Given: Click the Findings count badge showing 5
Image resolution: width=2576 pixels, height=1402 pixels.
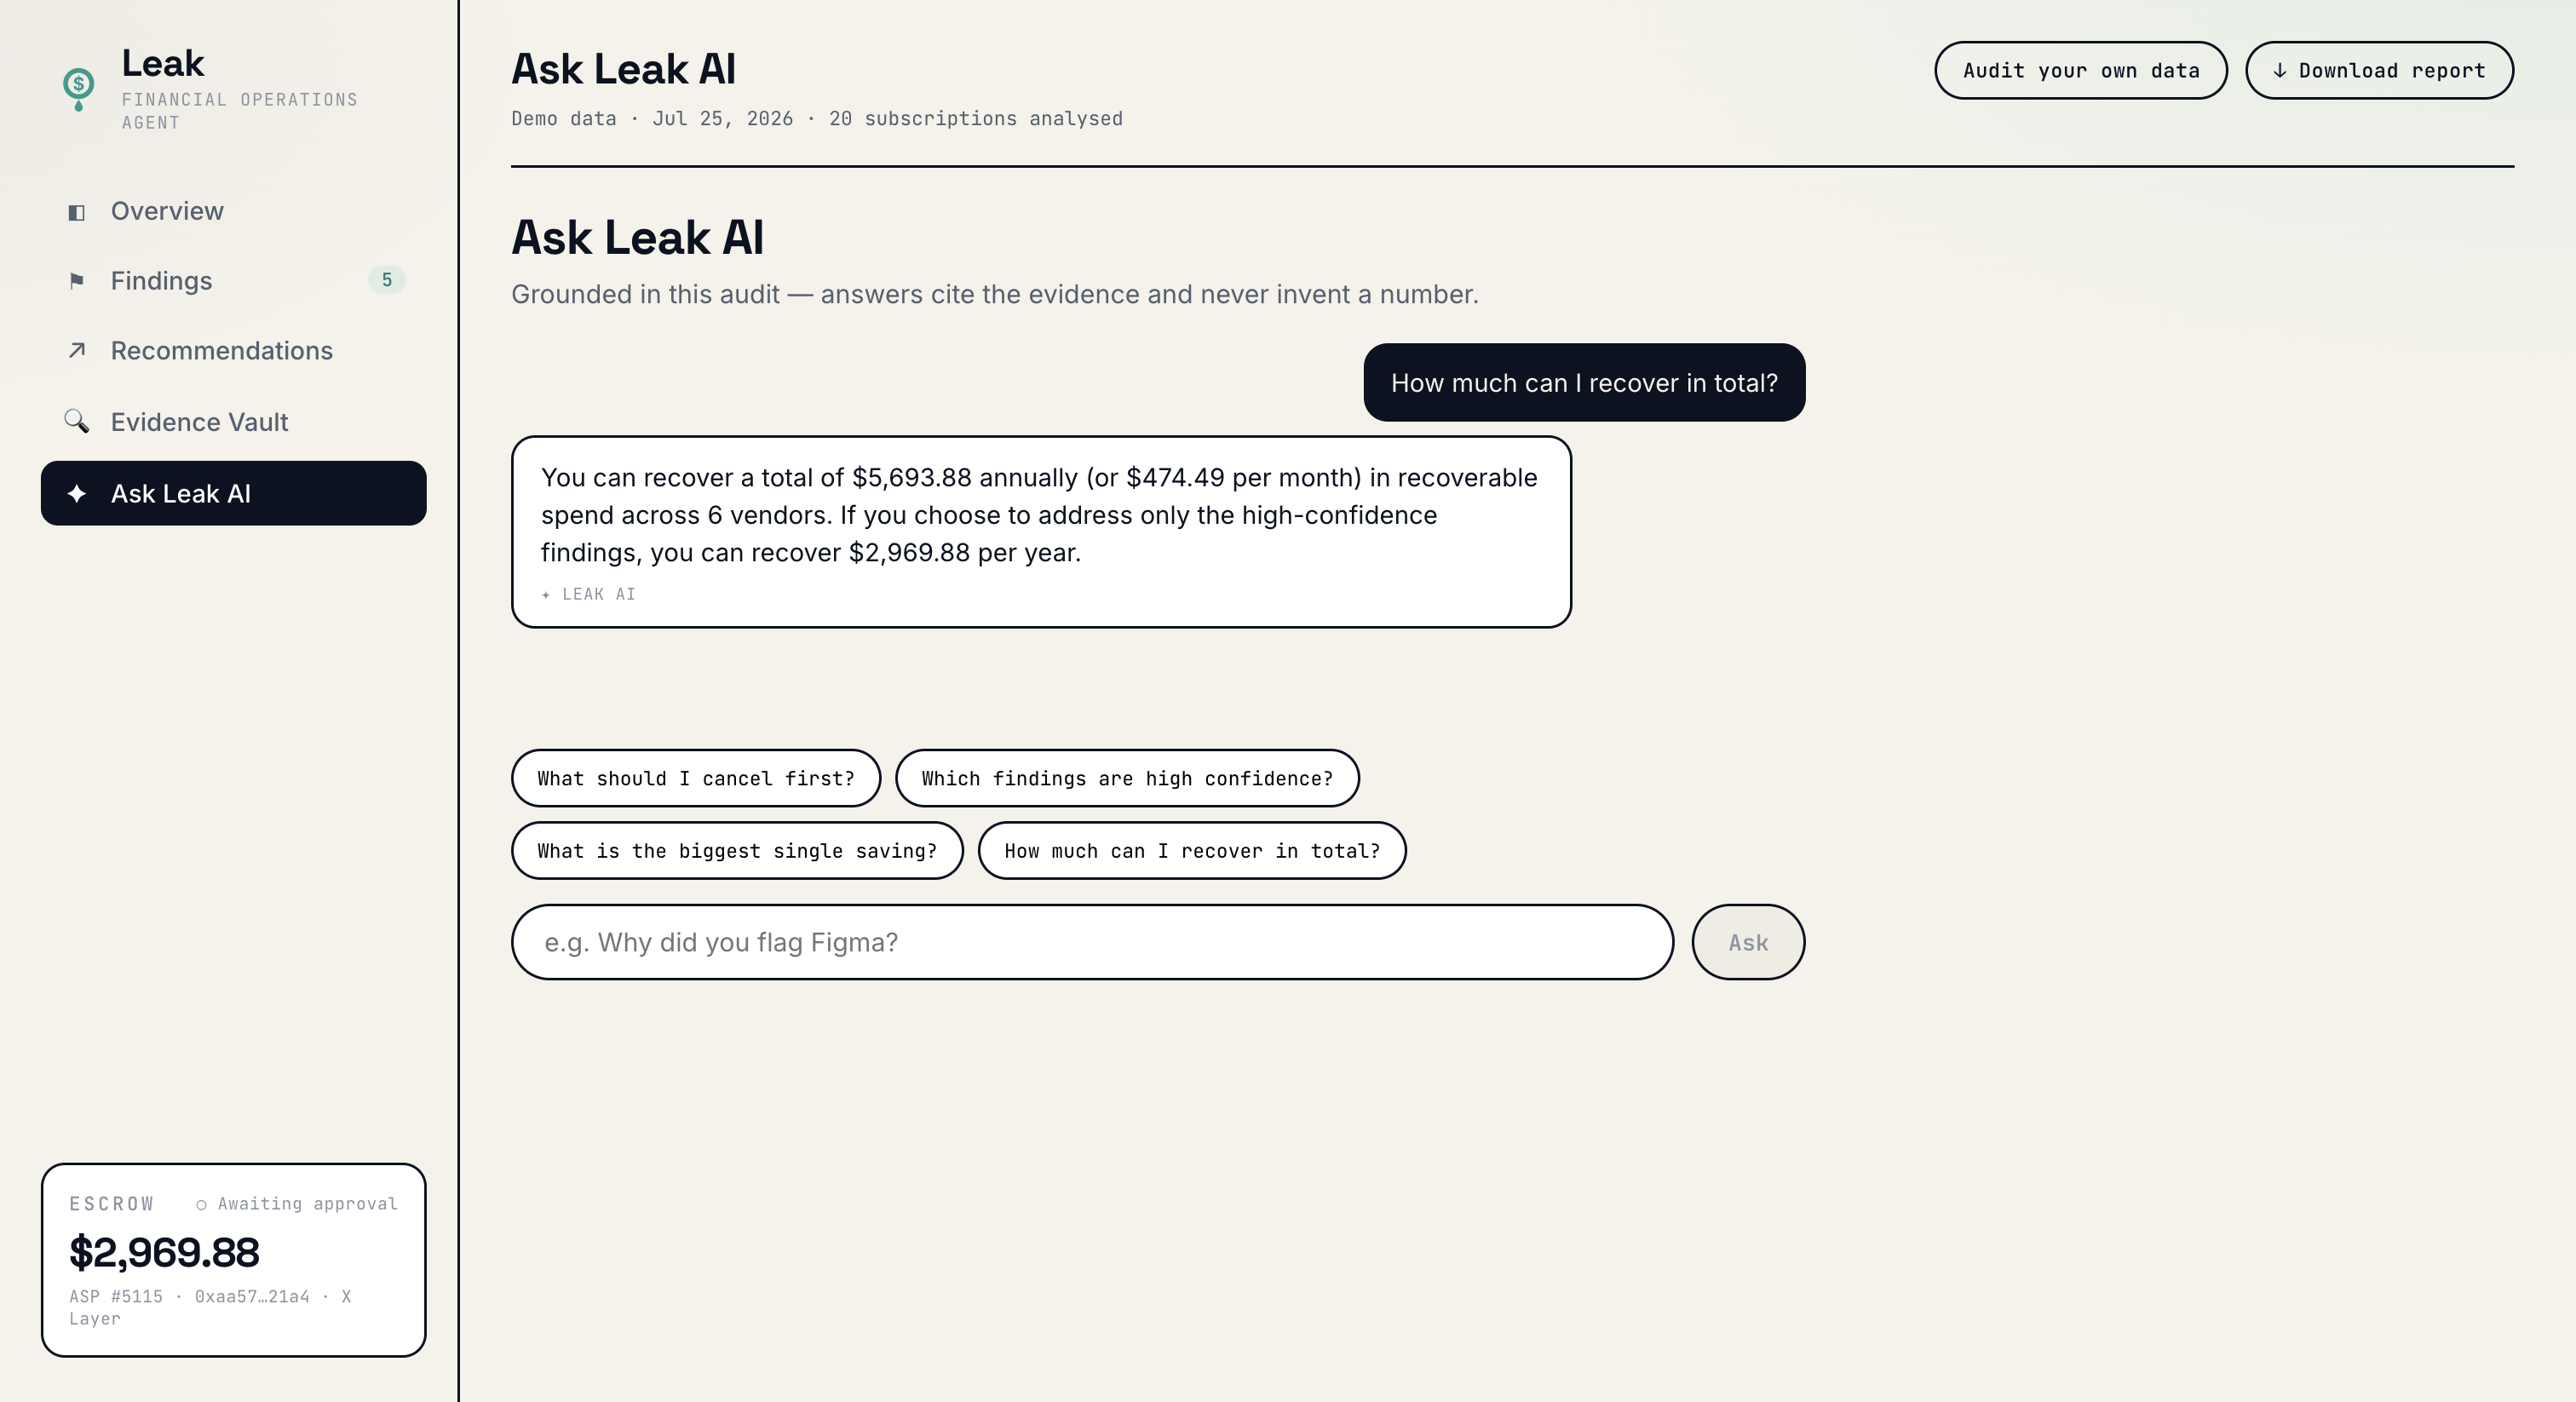Looking at the screenshot, I should coord(387,280).
